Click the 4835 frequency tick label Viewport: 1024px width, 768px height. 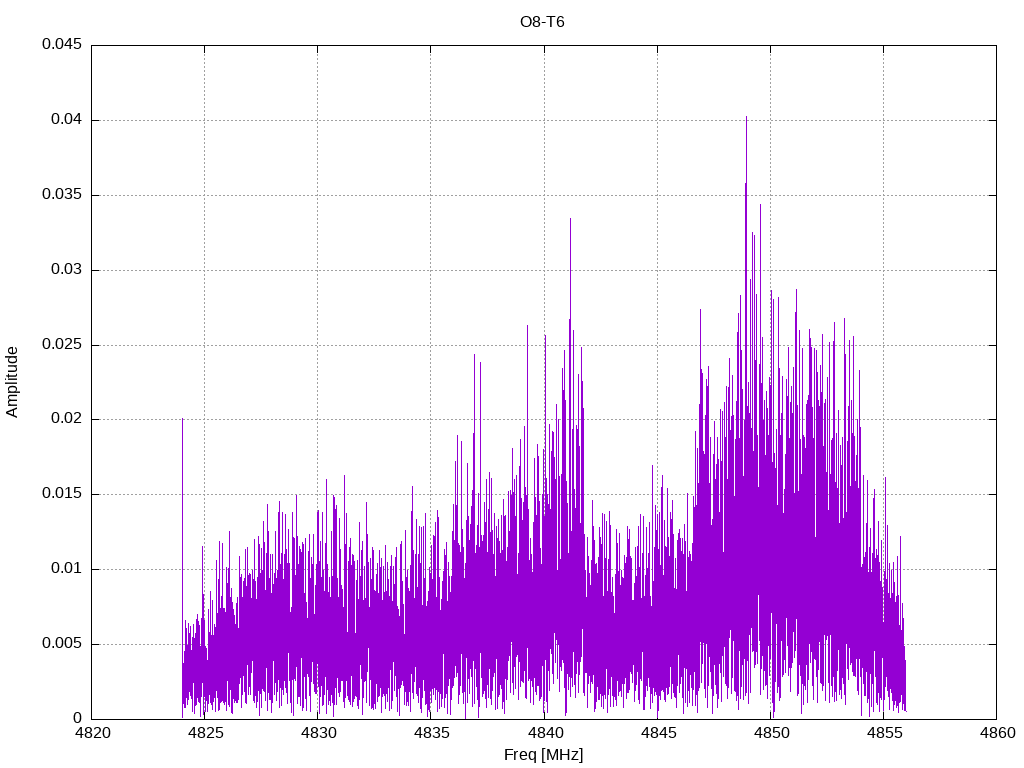point(431,733)
